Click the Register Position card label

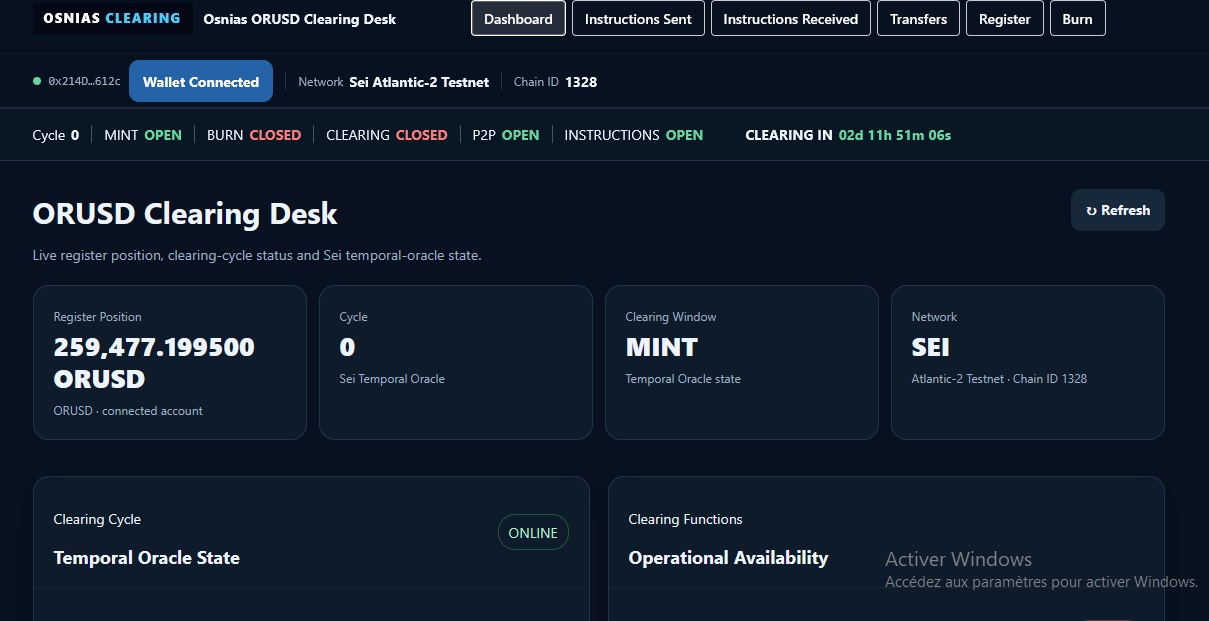(x=97, y=317)
